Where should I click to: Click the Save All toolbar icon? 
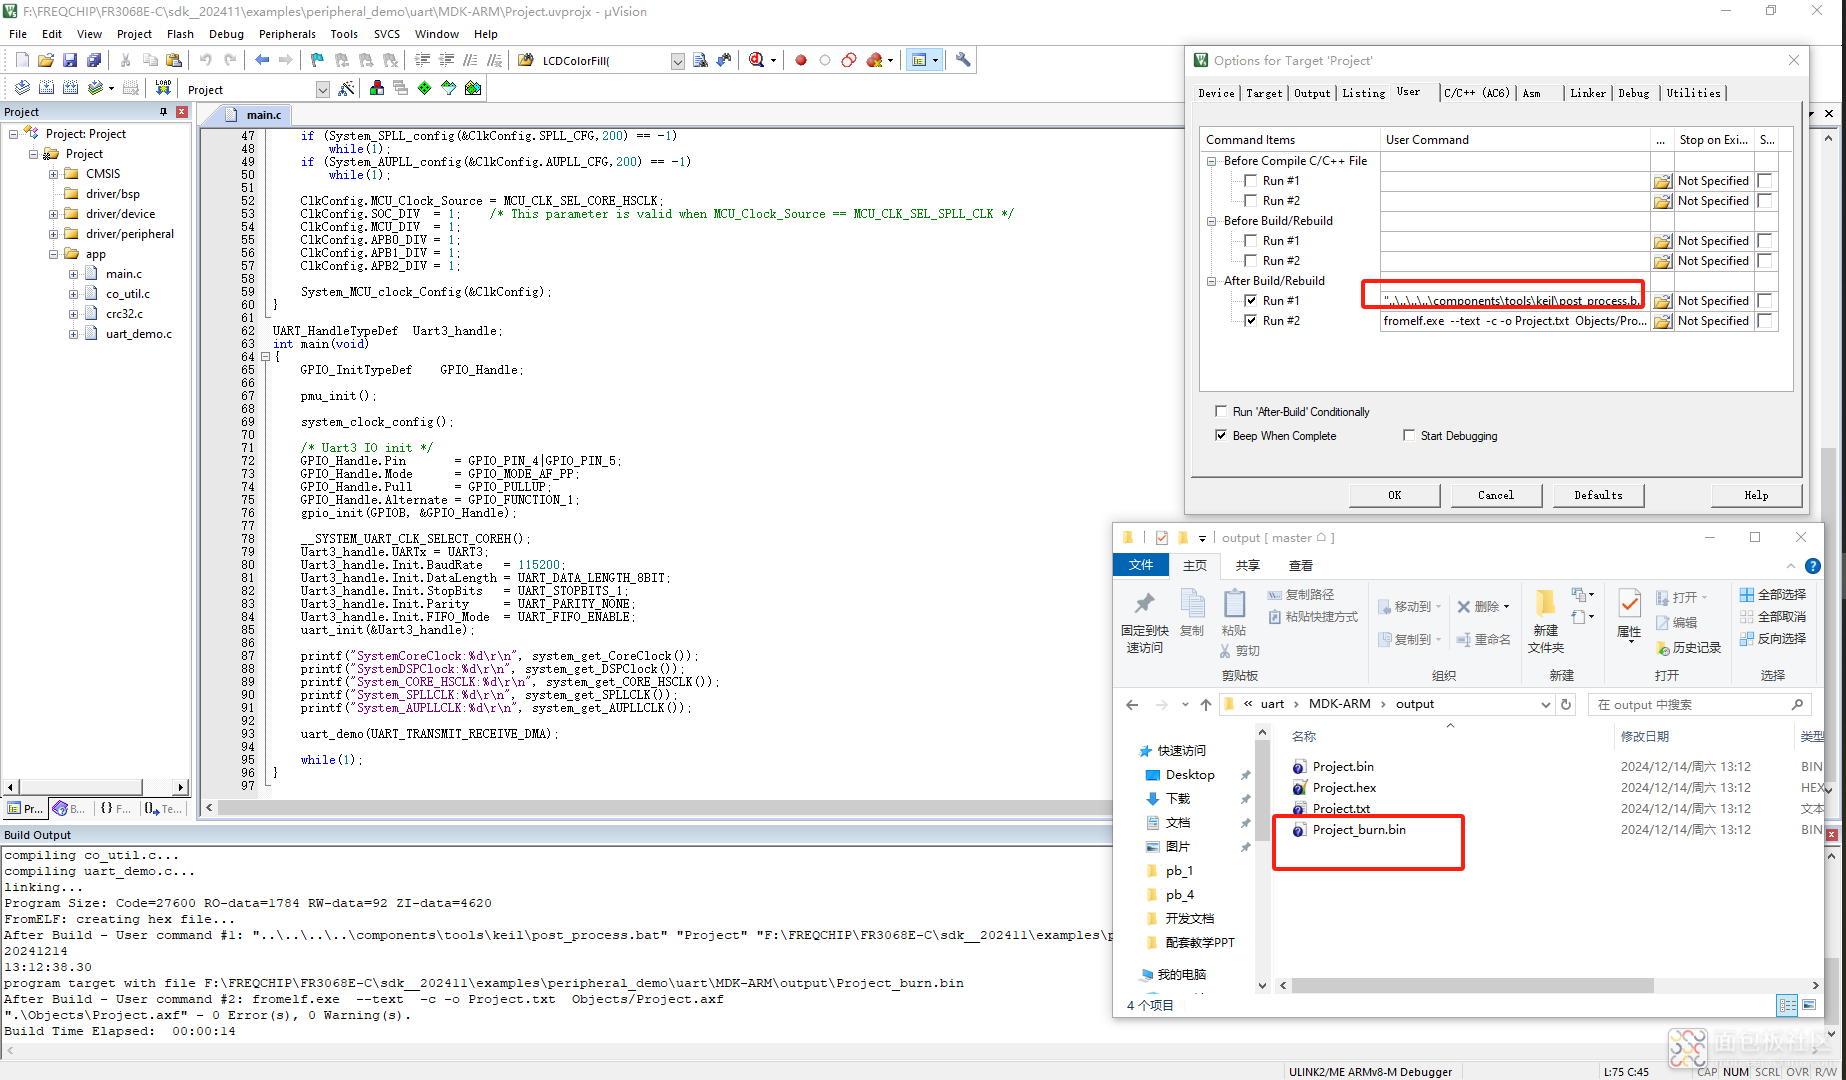click(x=93, y=60)
